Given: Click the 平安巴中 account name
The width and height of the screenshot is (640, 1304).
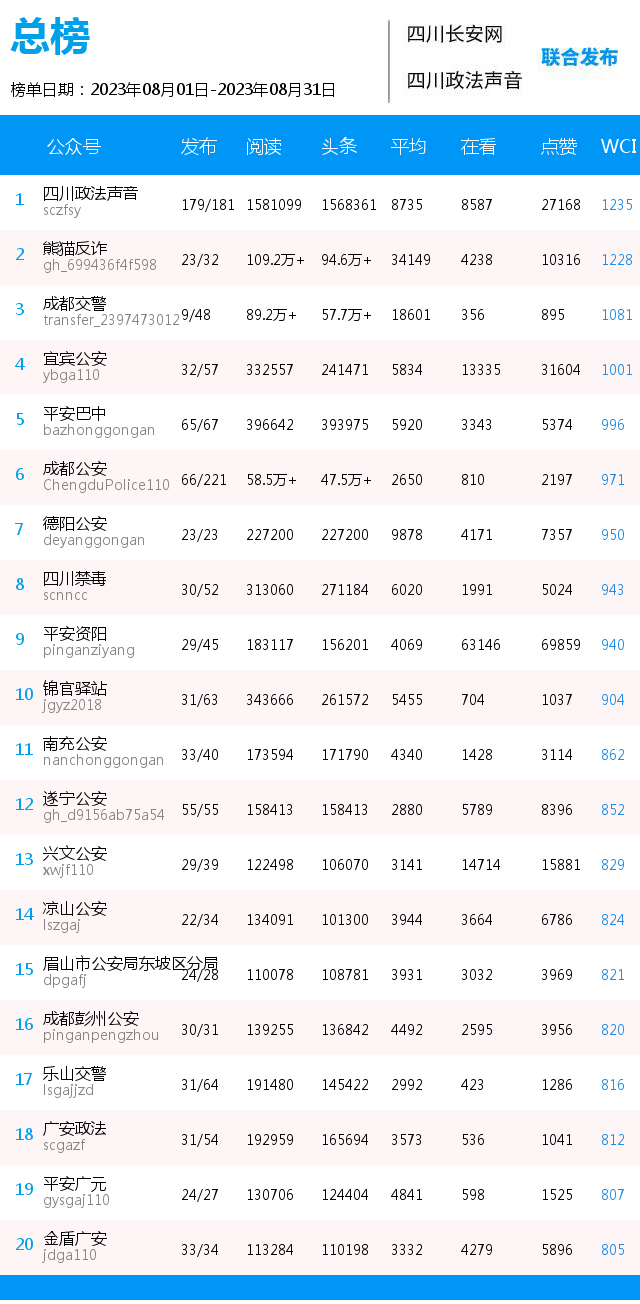Looking at the screenshot, I should click(74, 413).
